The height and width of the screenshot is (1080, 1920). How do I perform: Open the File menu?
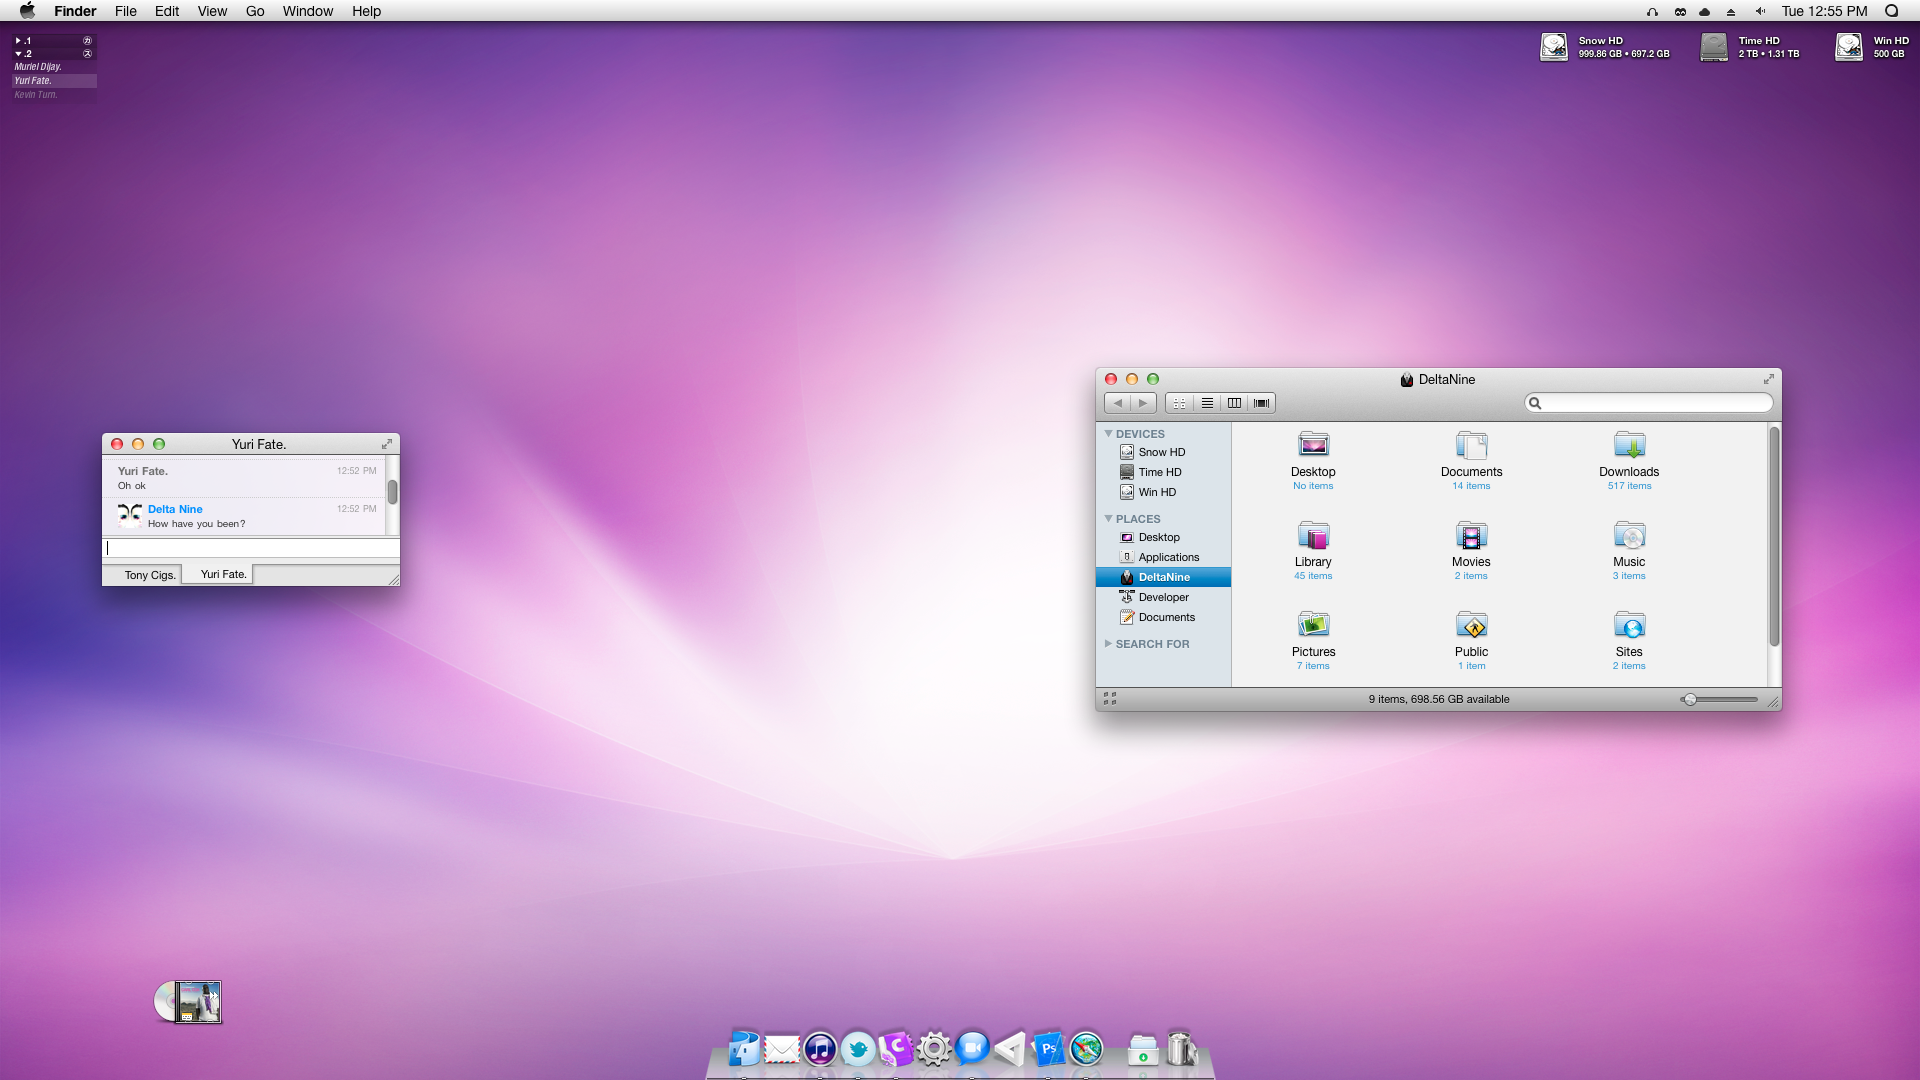click(126, 11)
